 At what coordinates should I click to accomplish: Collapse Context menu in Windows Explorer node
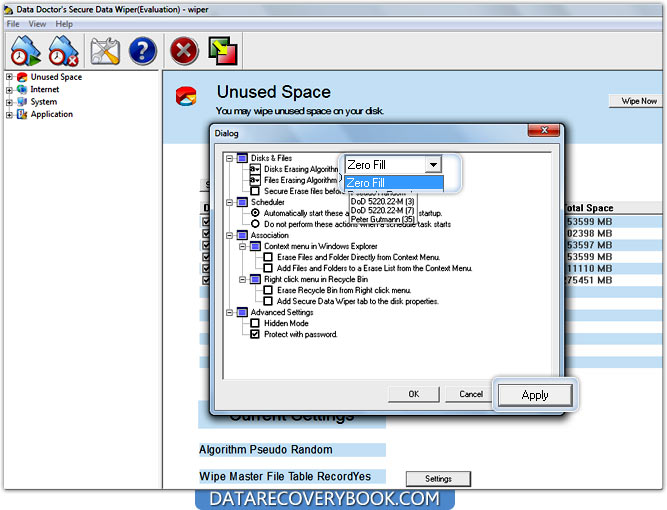(242, 247)
